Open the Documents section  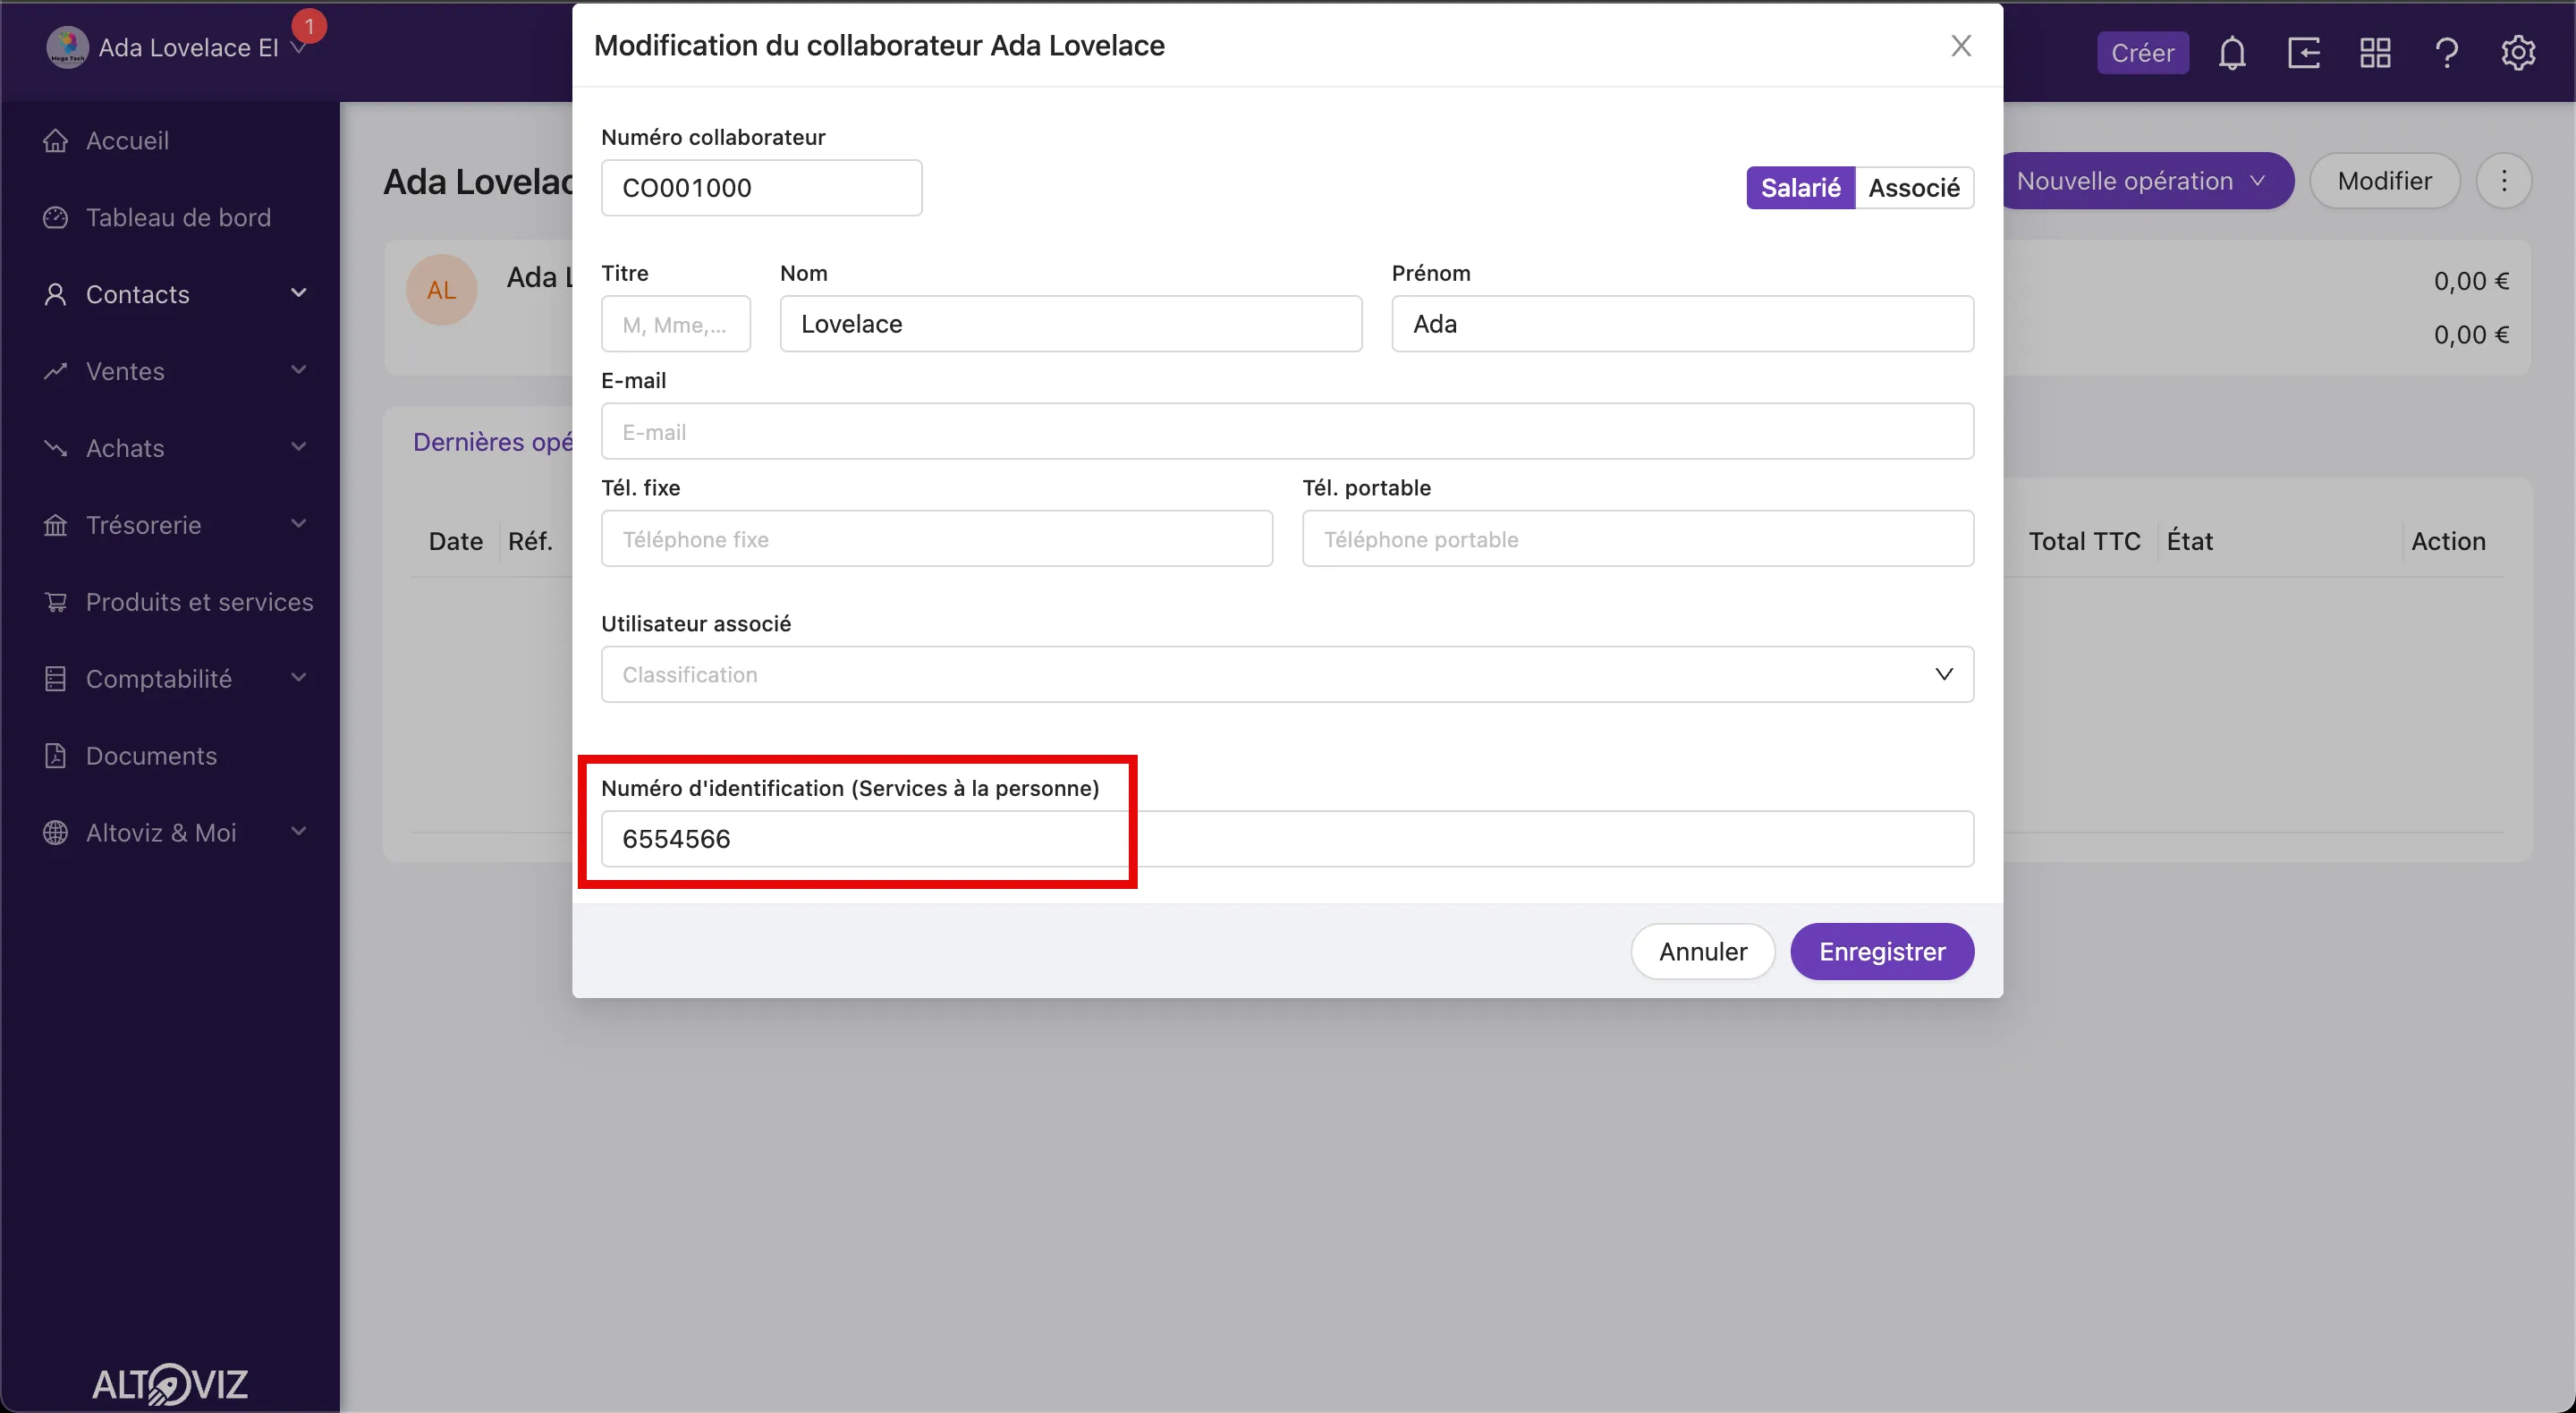point(151,756)
